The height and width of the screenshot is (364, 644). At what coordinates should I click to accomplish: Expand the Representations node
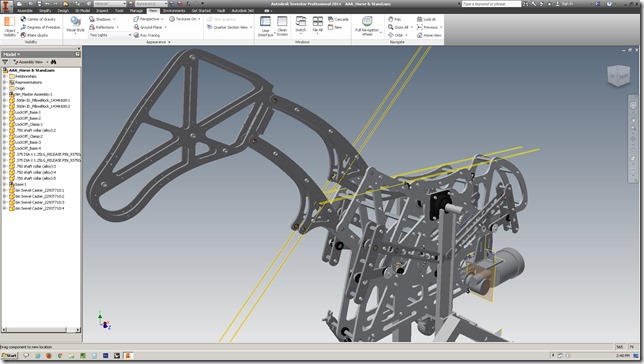click(5, 82)
